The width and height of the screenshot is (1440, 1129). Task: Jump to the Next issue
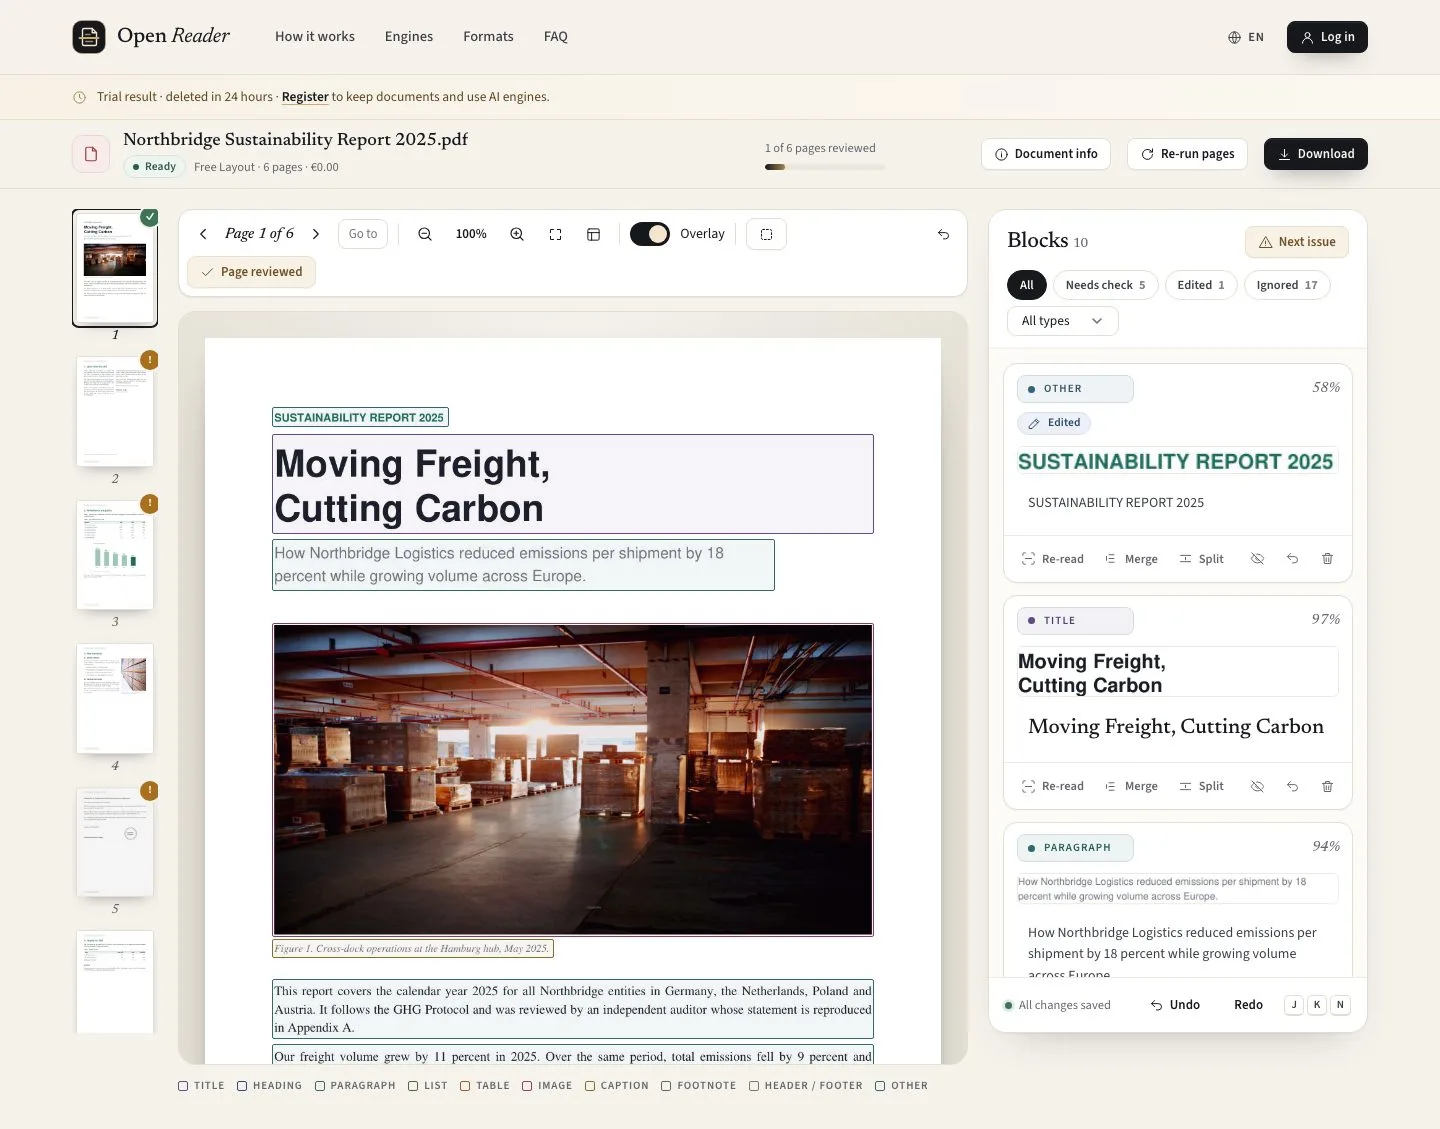coord(1297,242)
